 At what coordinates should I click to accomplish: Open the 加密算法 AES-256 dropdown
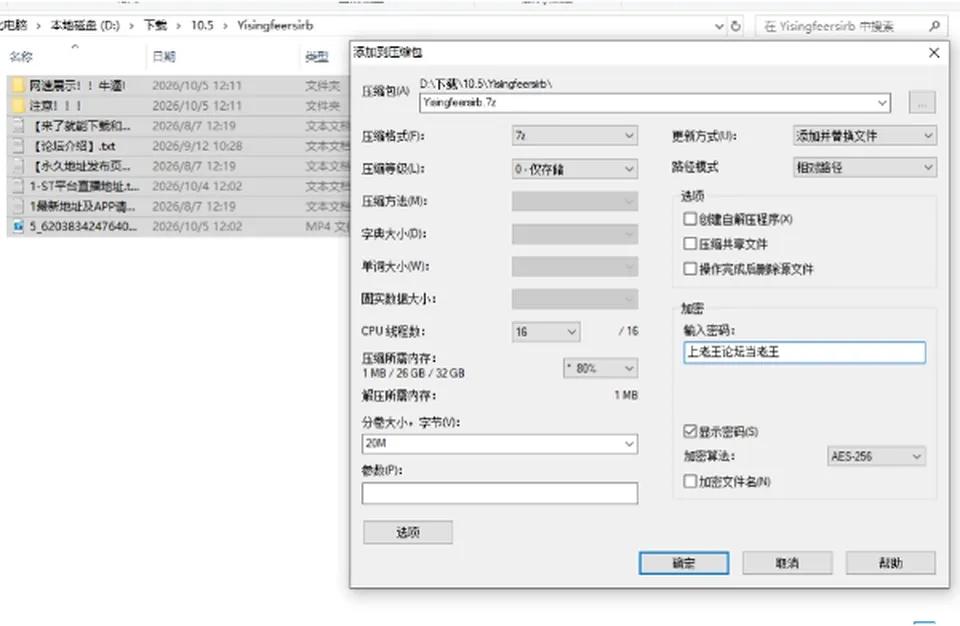click(x=876, y=456)
